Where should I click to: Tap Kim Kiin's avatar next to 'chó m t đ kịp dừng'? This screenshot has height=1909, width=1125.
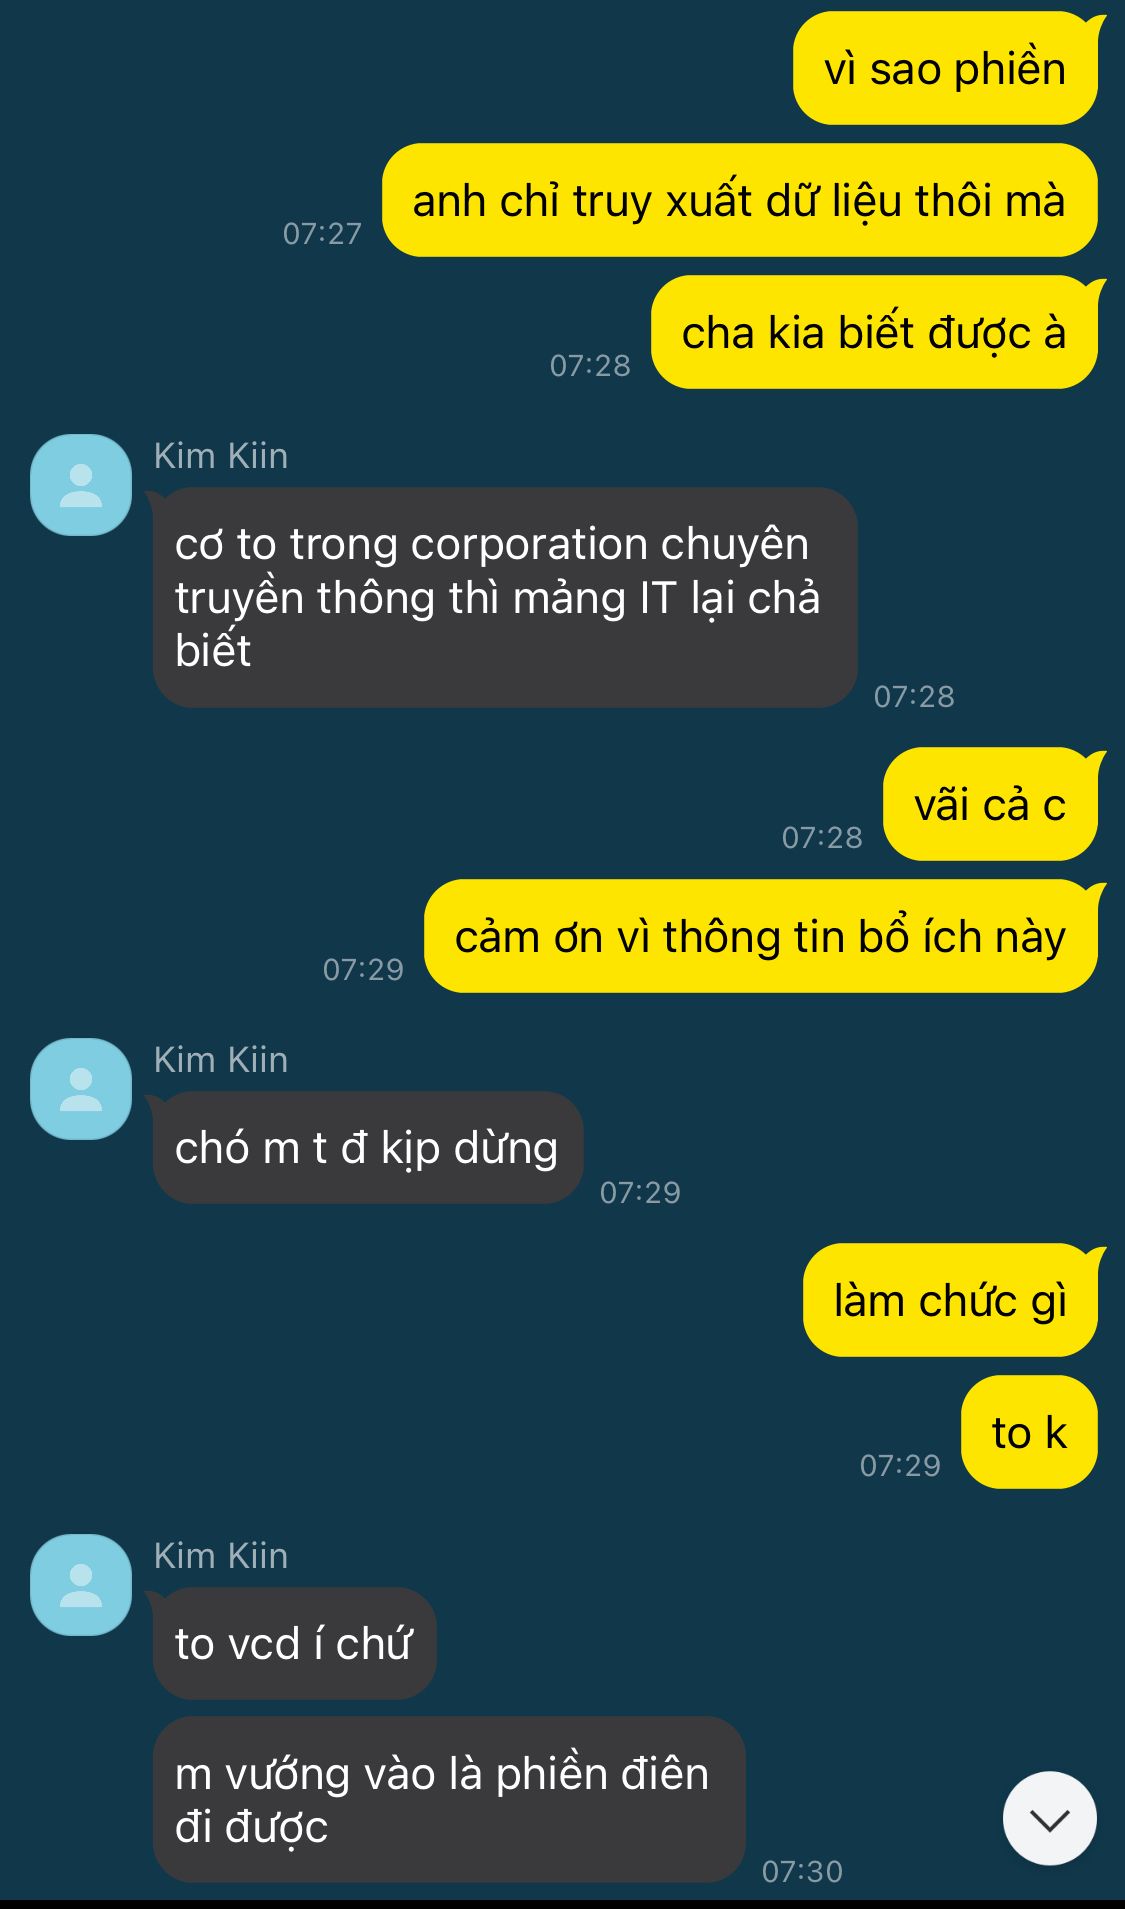[x=81, y=1089]
